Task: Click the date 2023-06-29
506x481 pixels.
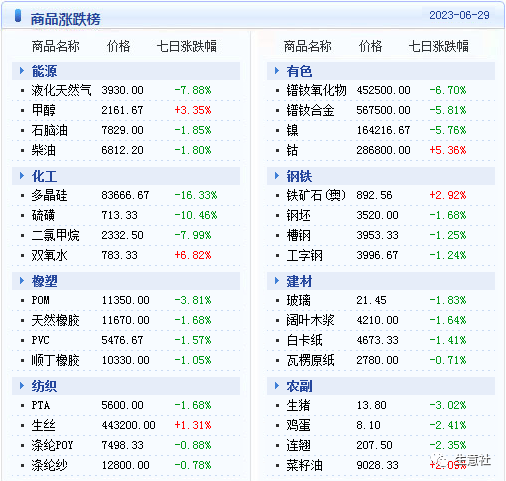Action: (459, 15)
